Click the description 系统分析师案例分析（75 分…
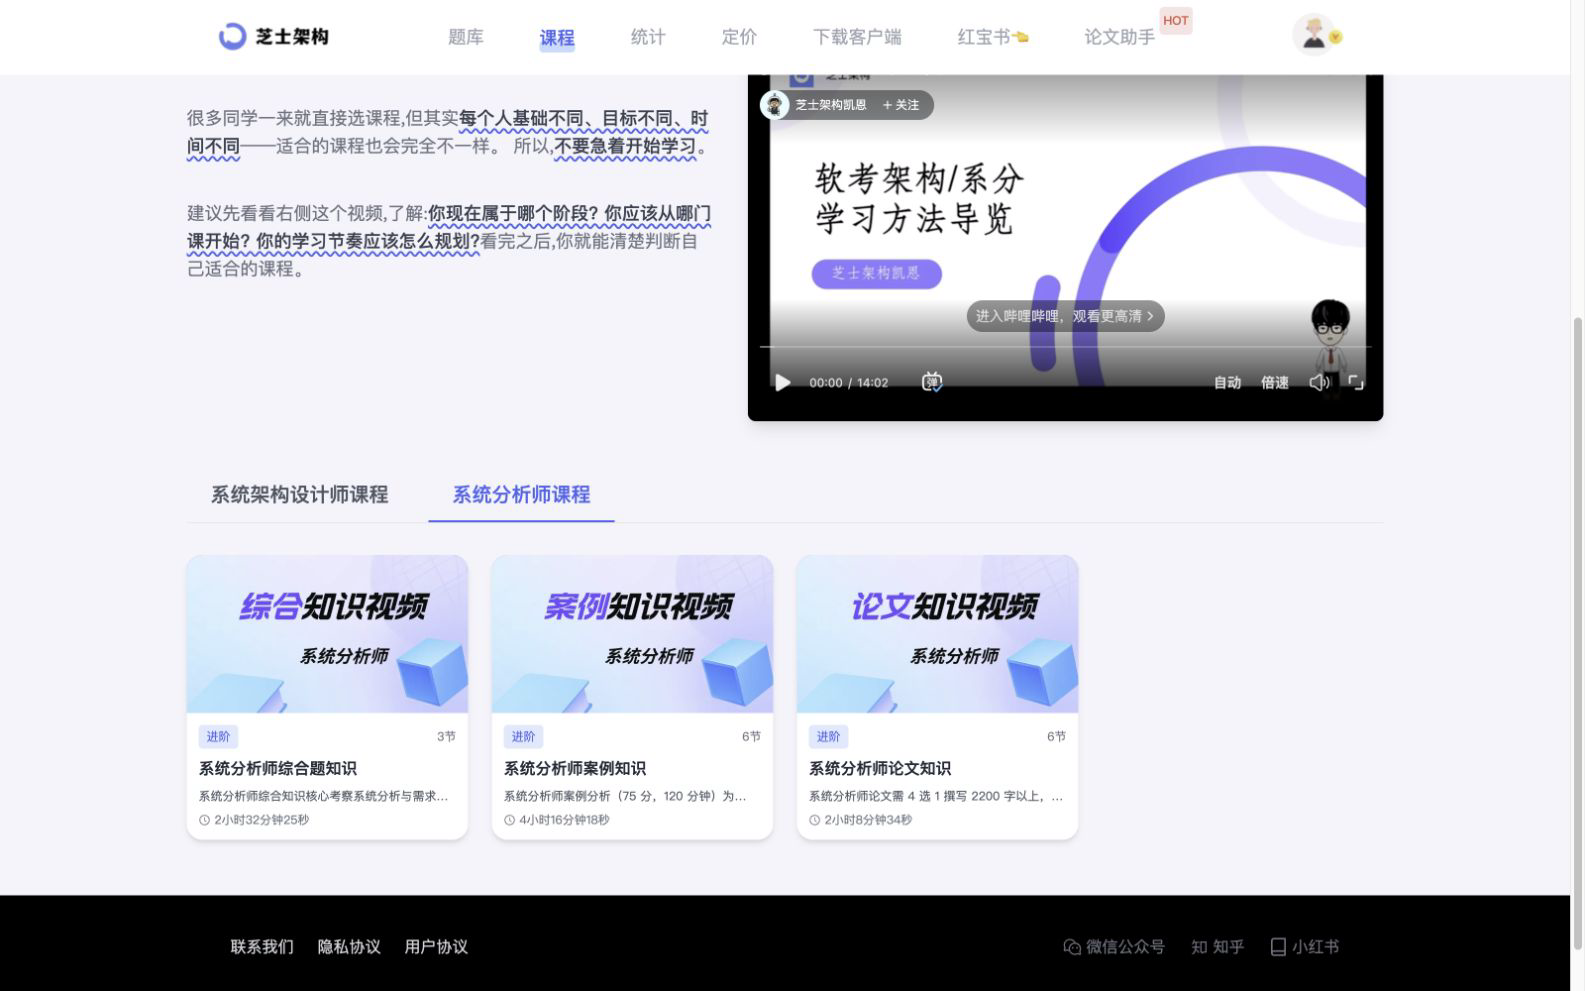The width and height of the screenshot is (1585, 991). (625, 796)
